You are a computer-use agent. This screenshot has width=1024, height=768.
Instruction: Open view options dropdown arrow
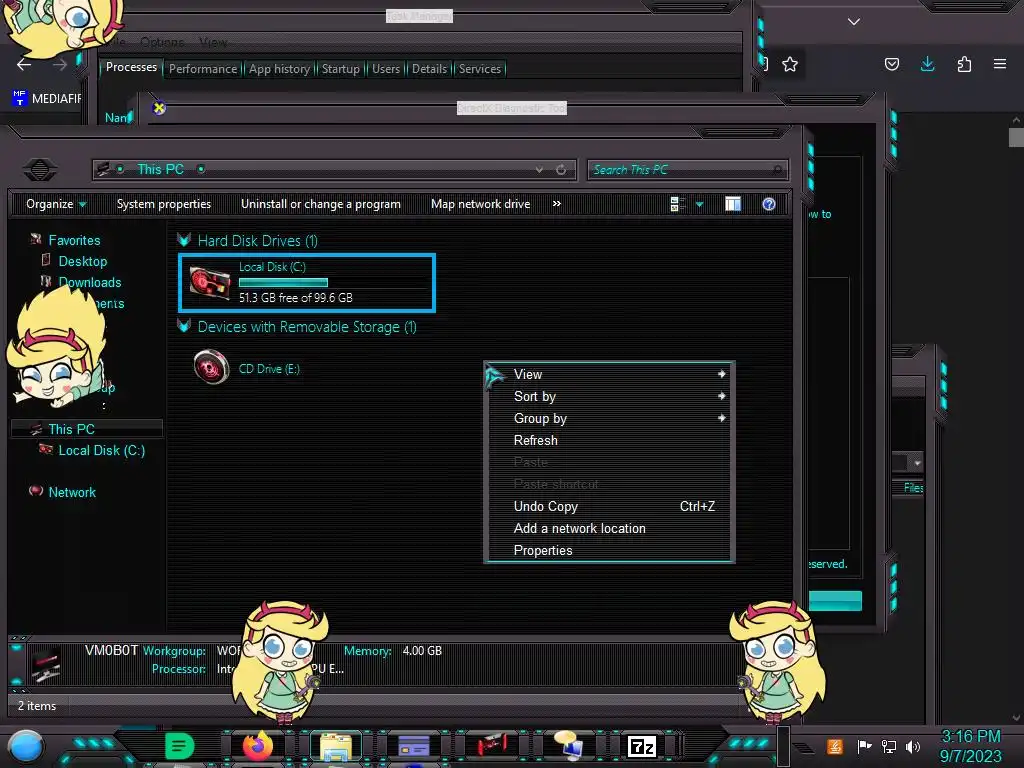(699, 204)
